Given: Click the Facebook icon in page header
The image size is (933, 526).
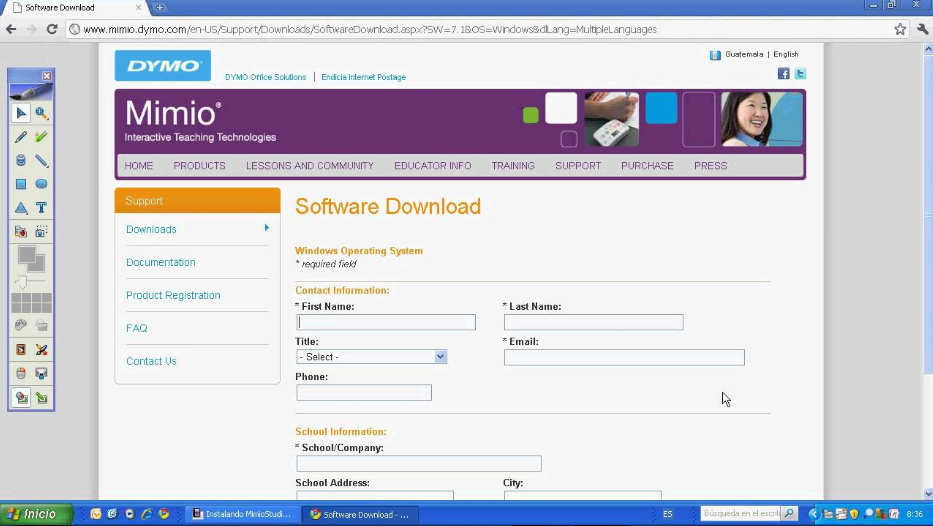Looking at the screenshot, I should tap(784, 73).
